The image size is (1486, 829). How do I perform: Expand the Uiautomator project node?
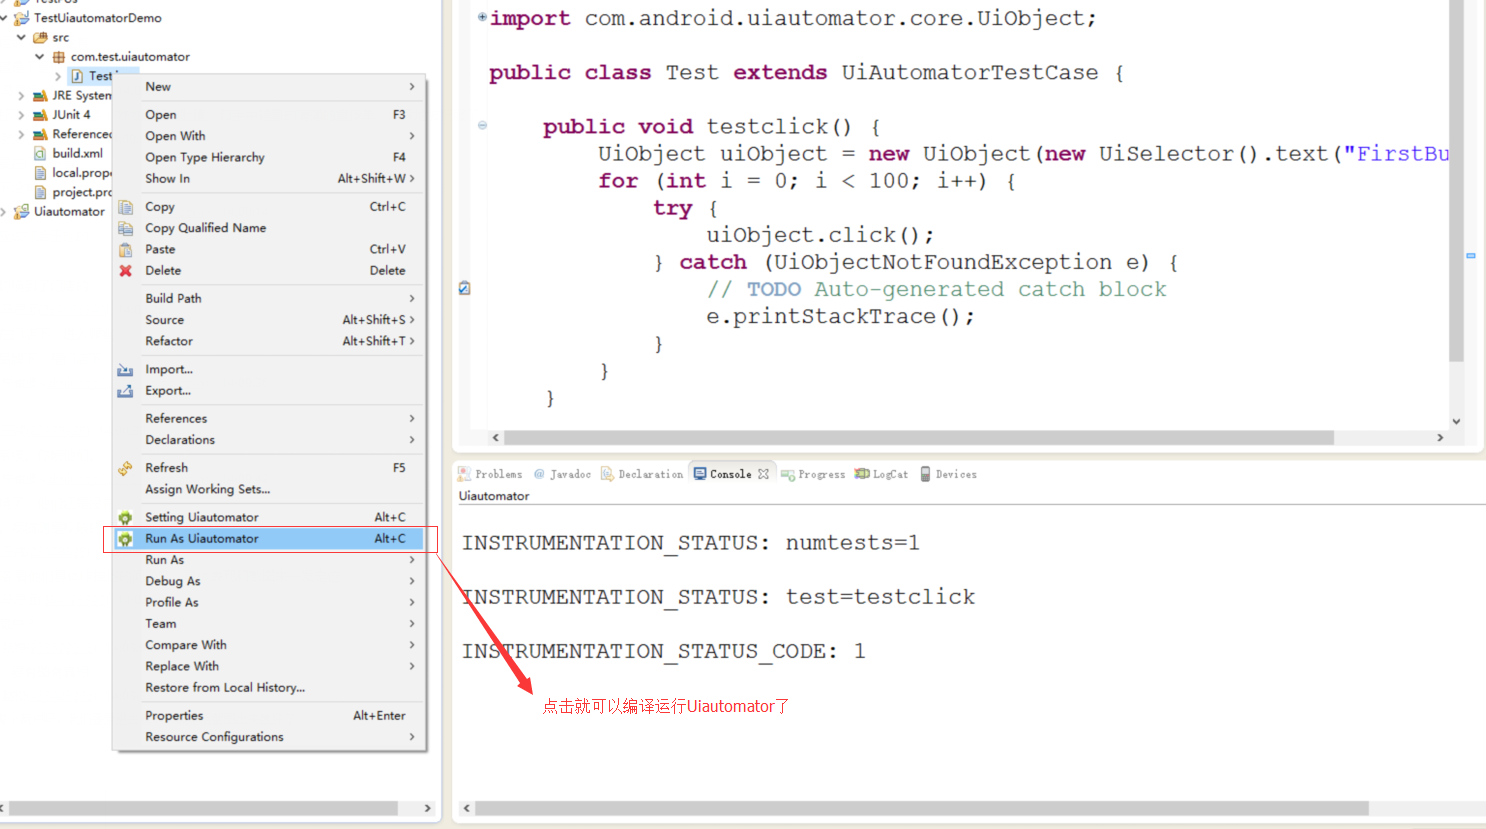coord(4,212)
